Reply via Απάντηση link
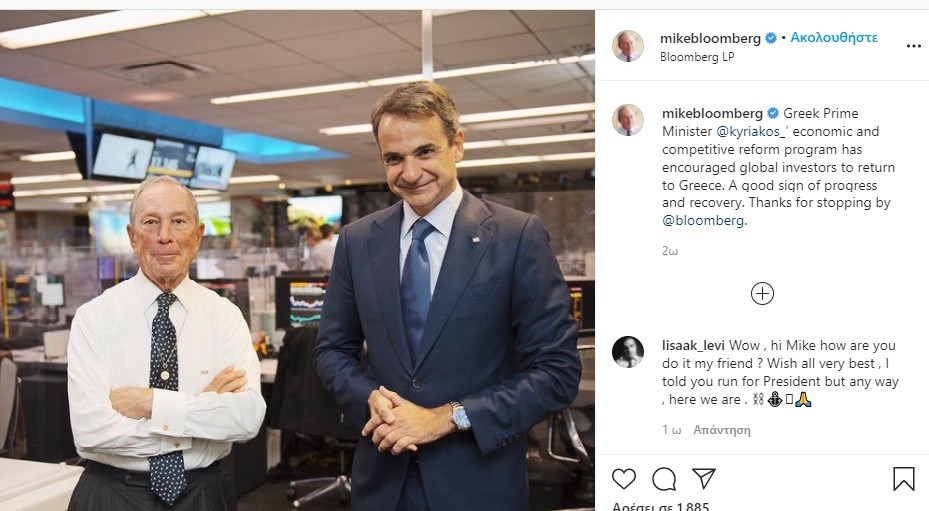929x511 pixels. tap(722, 430)
